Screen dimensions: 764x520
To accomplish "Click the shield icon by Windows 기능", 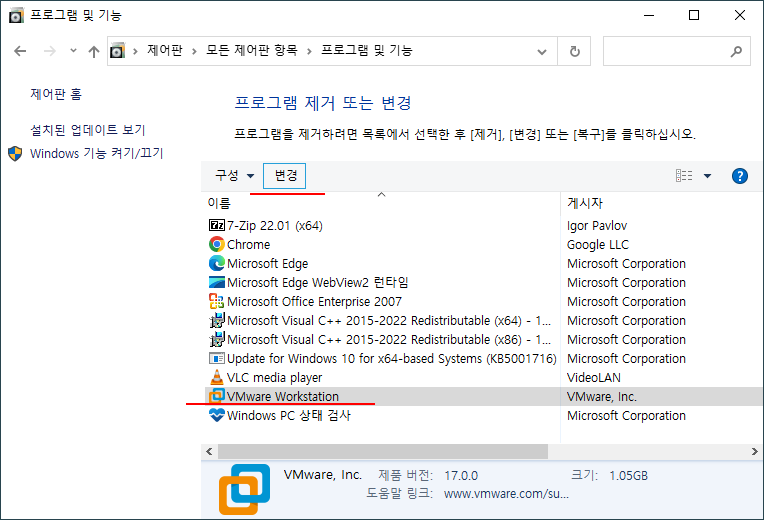I will tap(15, 154).
